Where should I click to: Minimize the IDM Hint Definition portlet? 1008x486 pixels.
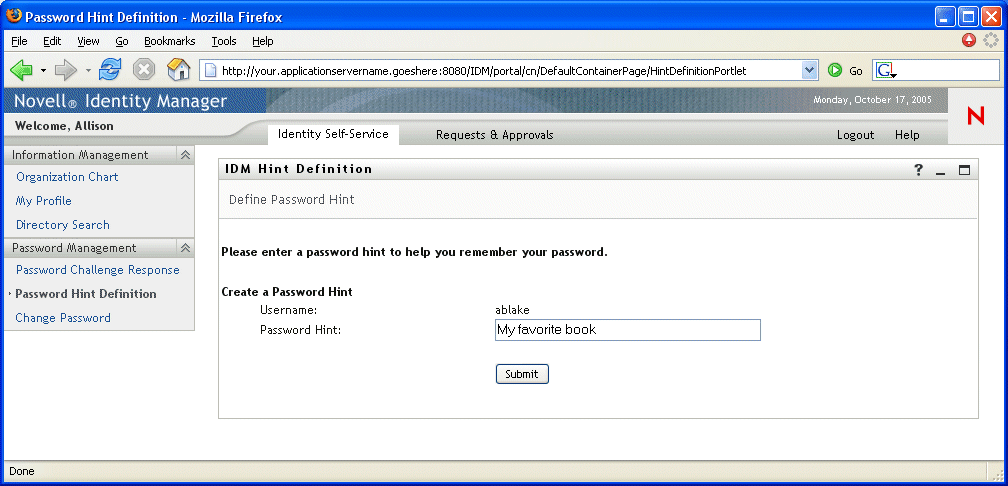941,171
